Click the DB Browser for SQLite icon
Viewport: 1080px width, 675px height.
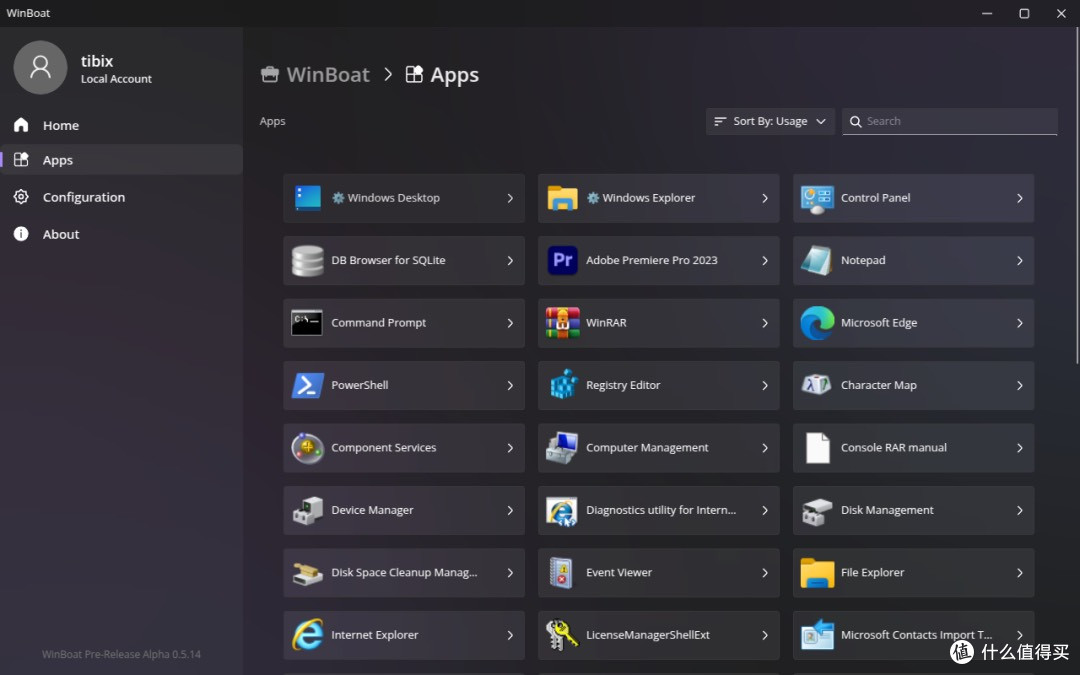point(307,260)
